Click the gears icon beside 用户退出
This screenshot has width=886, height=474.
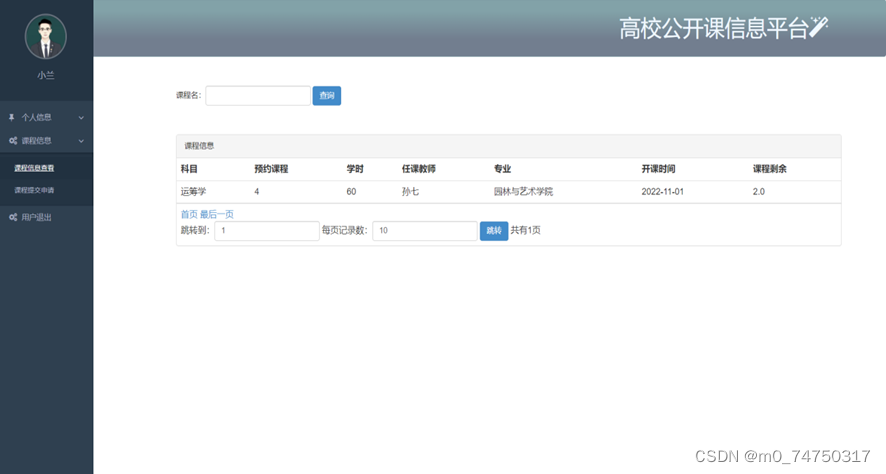click(13, 217)
